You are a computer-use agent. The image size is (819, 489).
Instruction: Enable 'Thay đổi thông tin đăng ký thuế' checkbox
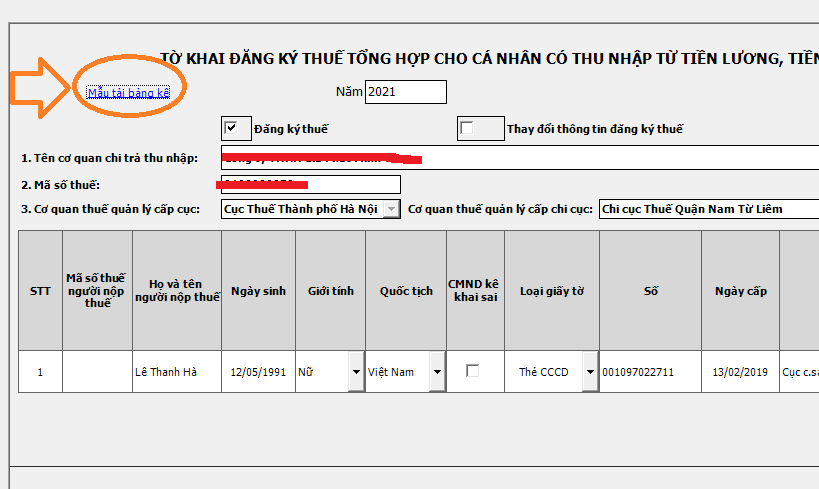(x=466, y=128)
